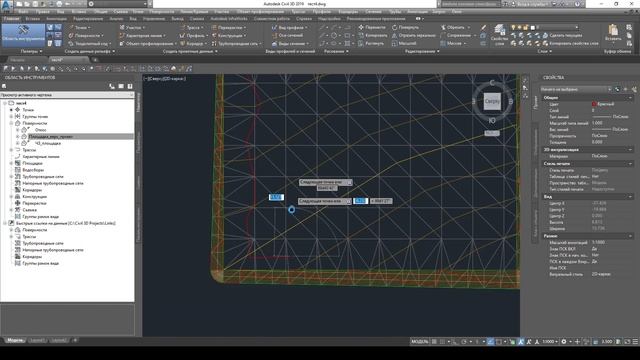Click the Переместить (Move) tool
This screenshot has width=640, height=360.
pyautogui.click(x=372, y=27)
